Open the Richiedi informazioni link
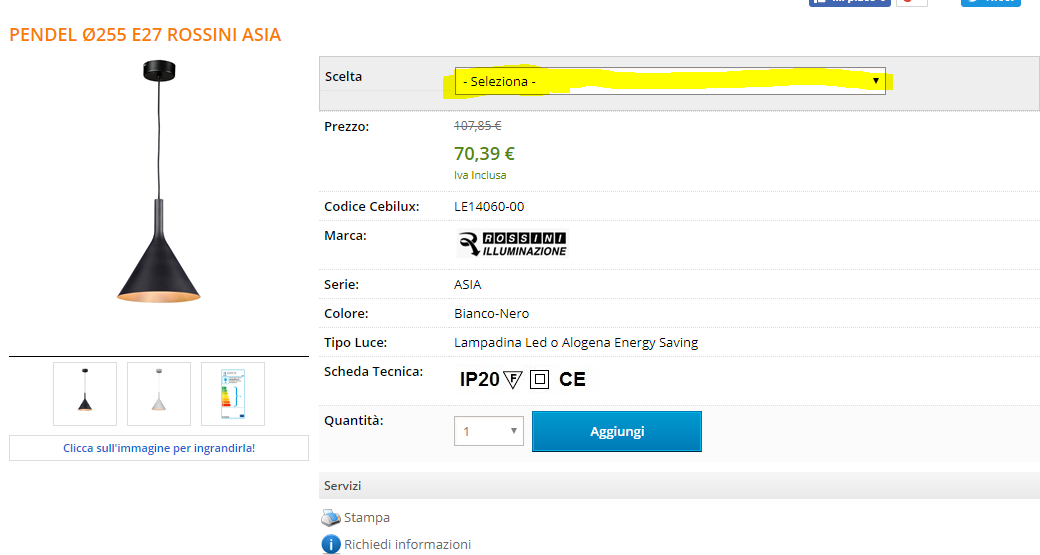This screenshot has width=1040, height=555. point(407,545)
